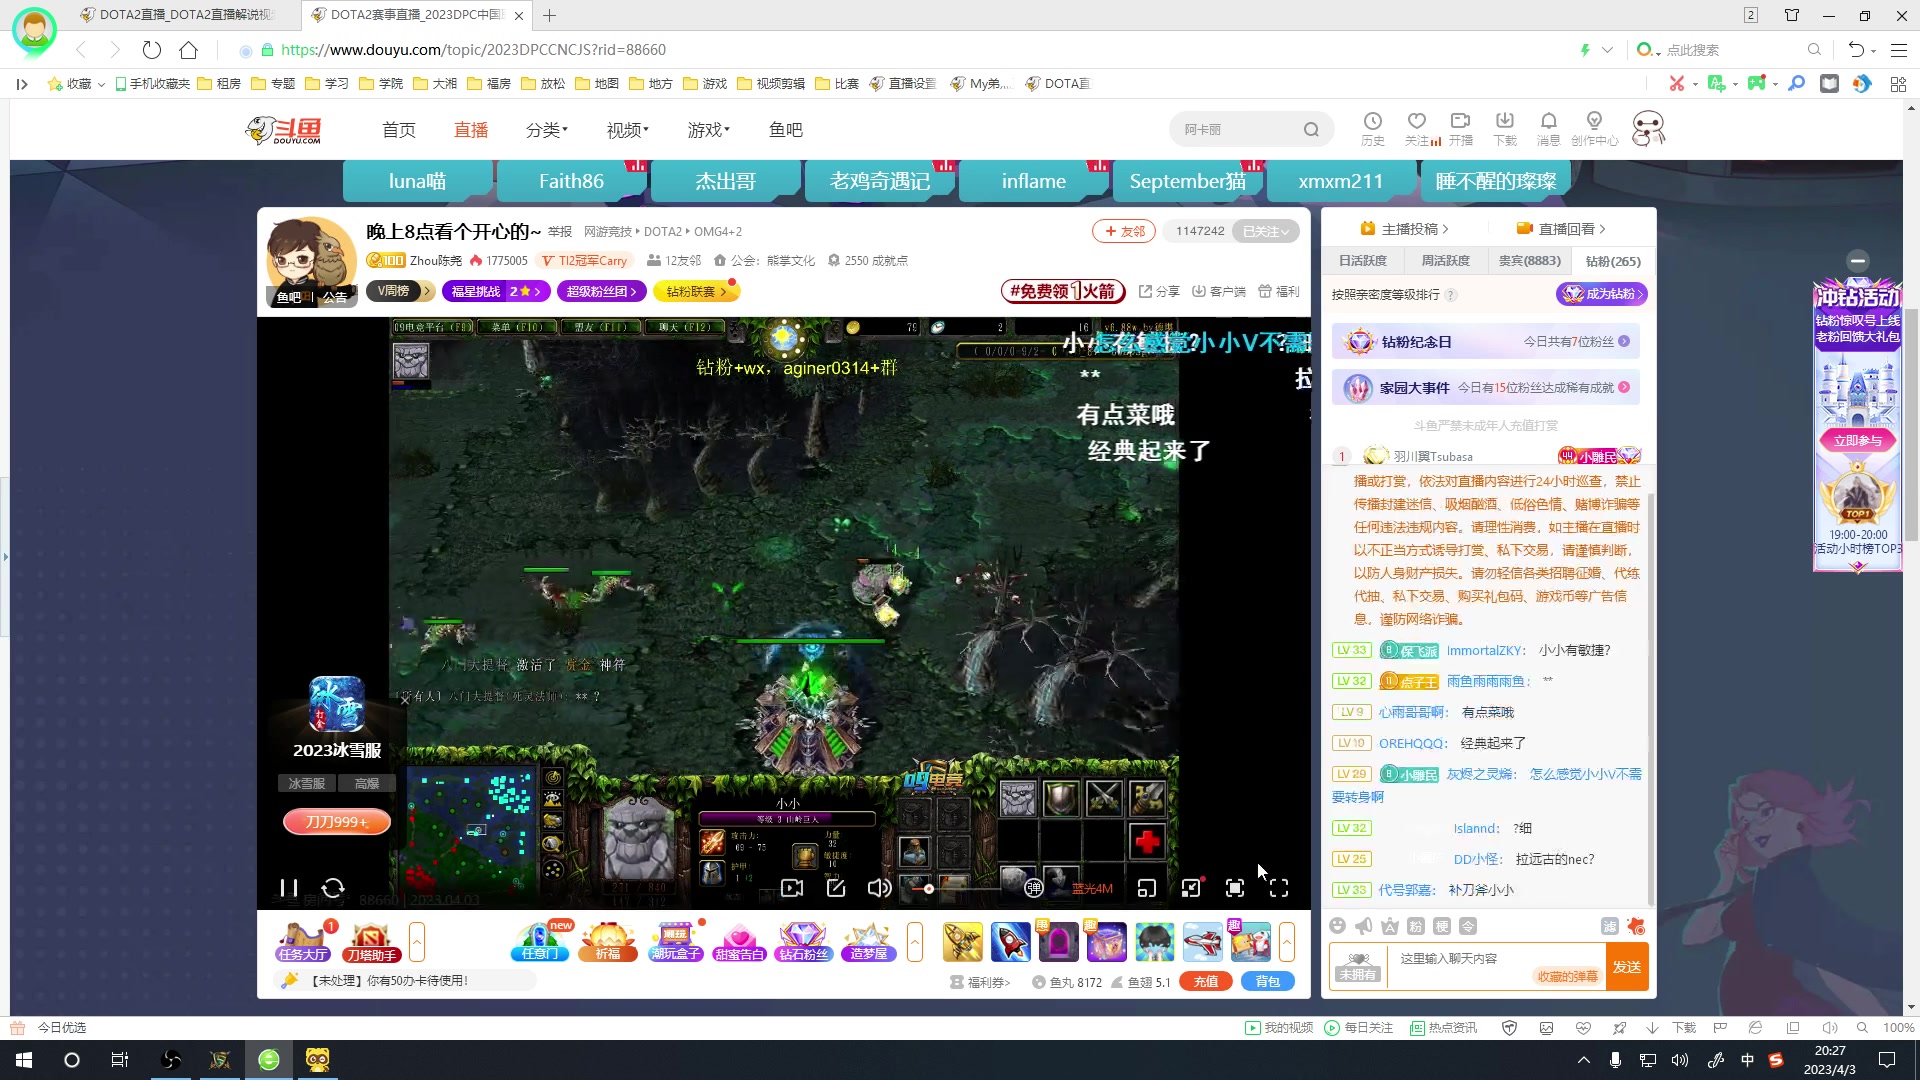This screenshot has width=1920, height=1080.
Task: Send the red airplane gift
Action: [x=1202, y=942]
